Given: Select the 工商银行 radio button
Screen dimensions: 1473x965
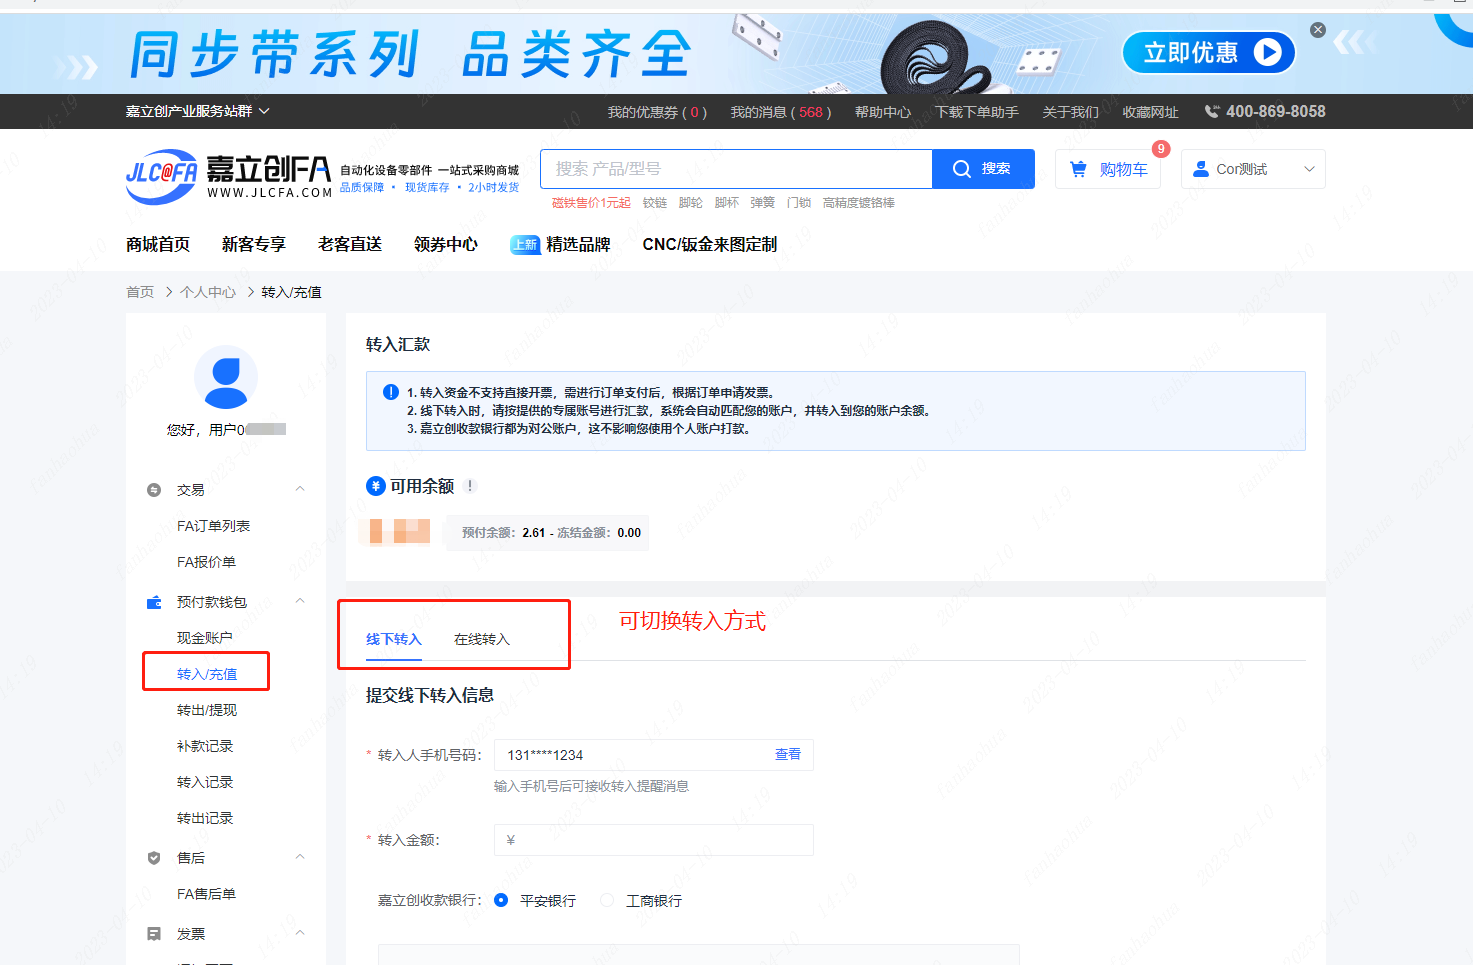Looking at the screenshot, I should (x=607, y=901).
